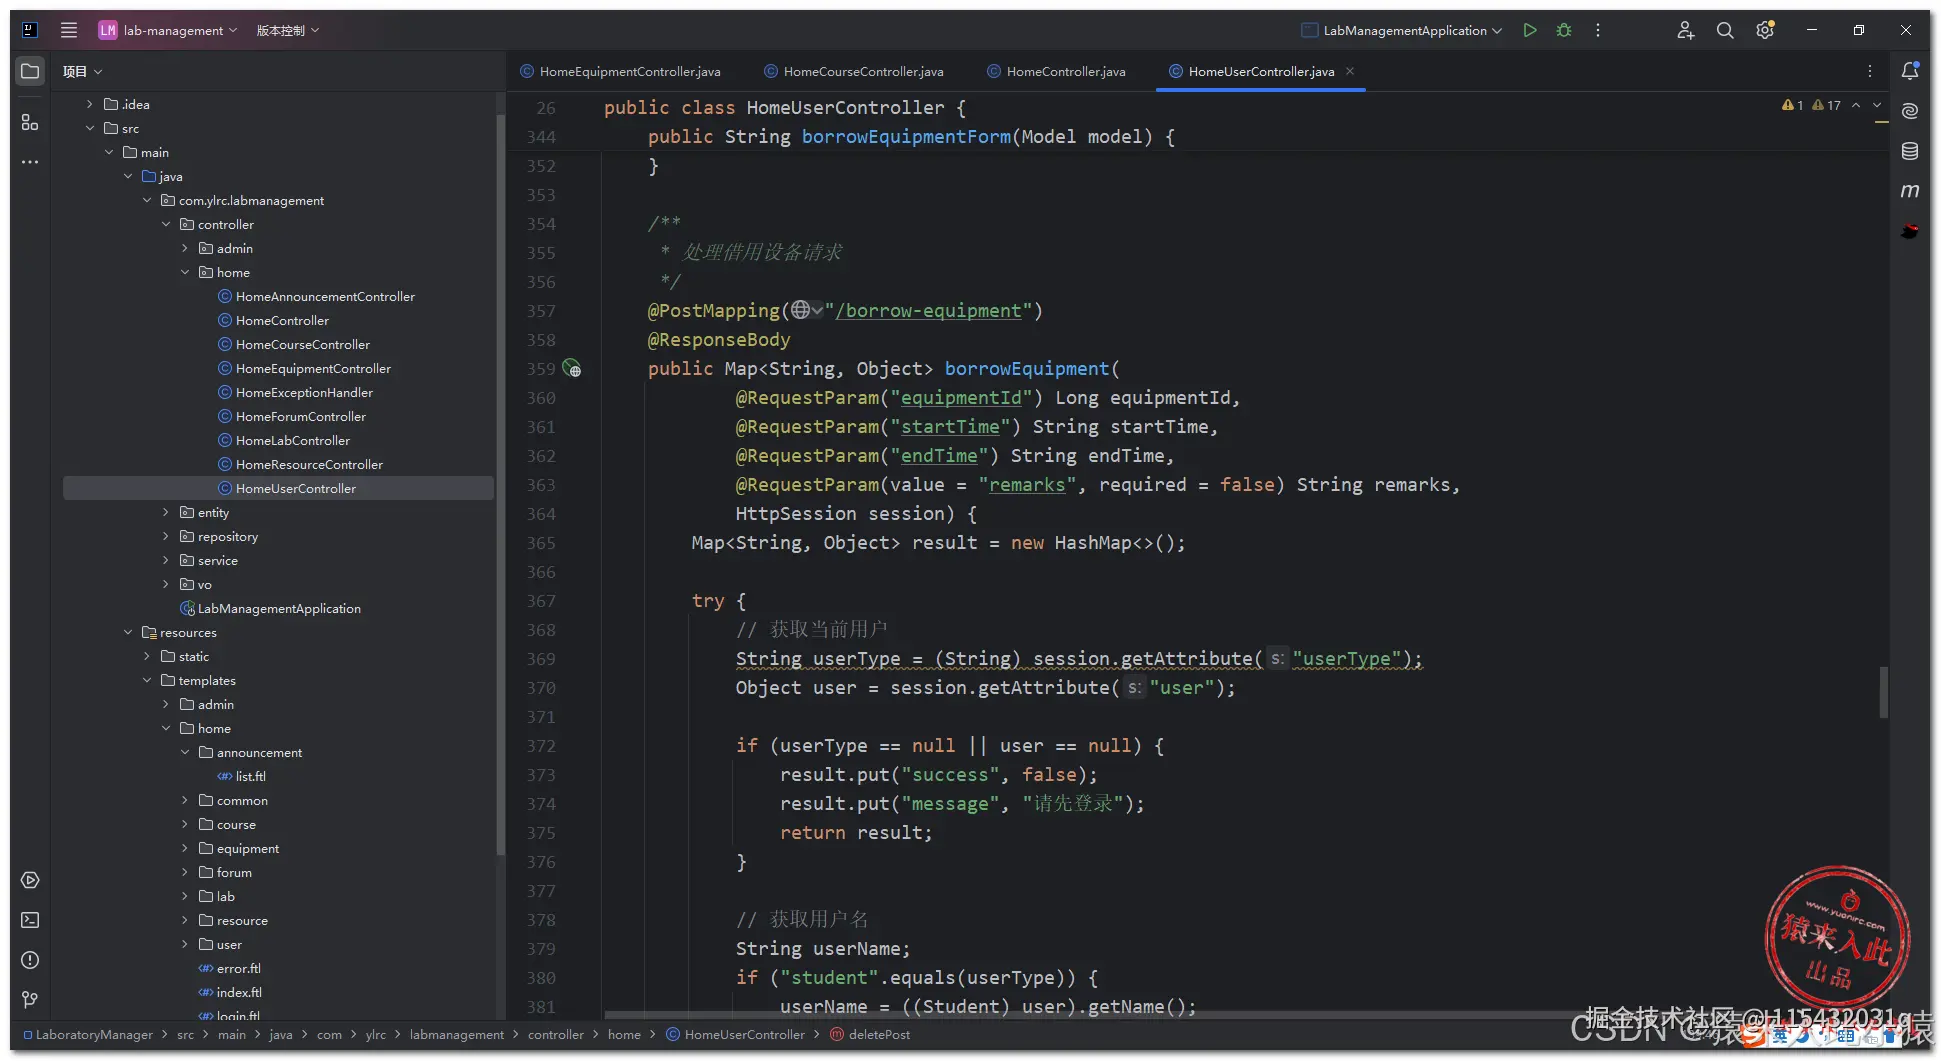Open the Maven tool window
1941x1061 pixels.
[x=1910, y=191]
